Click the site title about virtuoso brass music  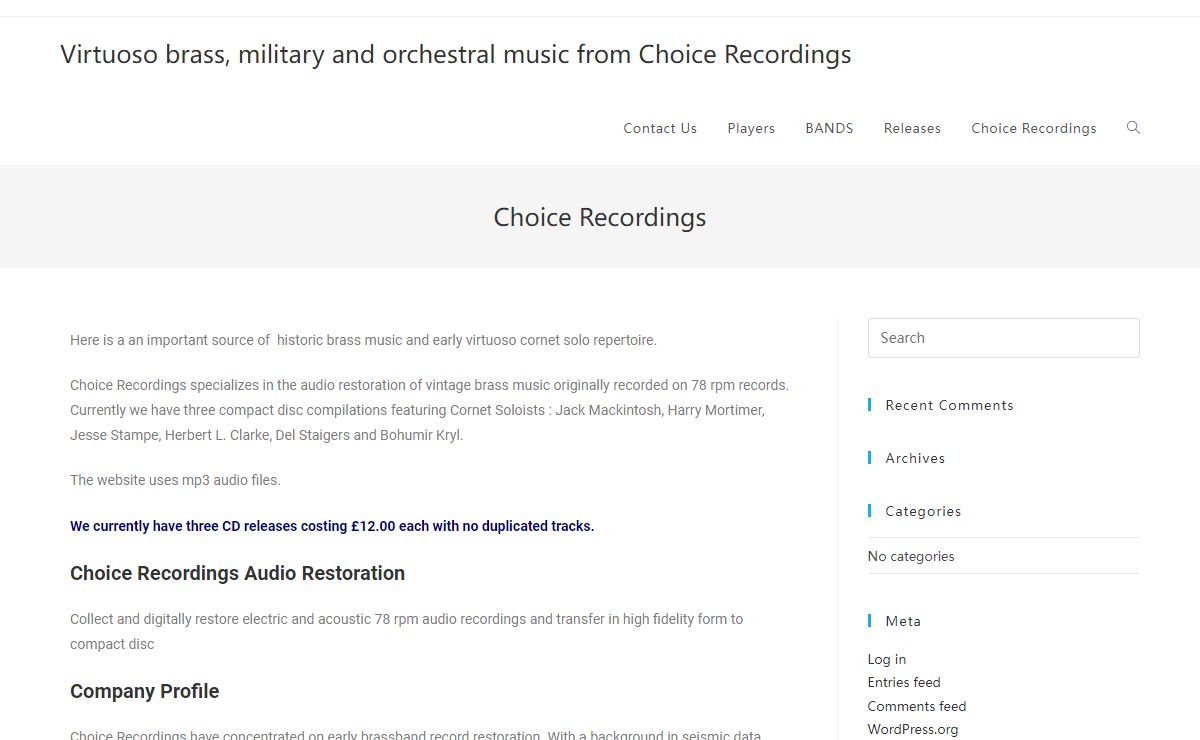(456, 54)
